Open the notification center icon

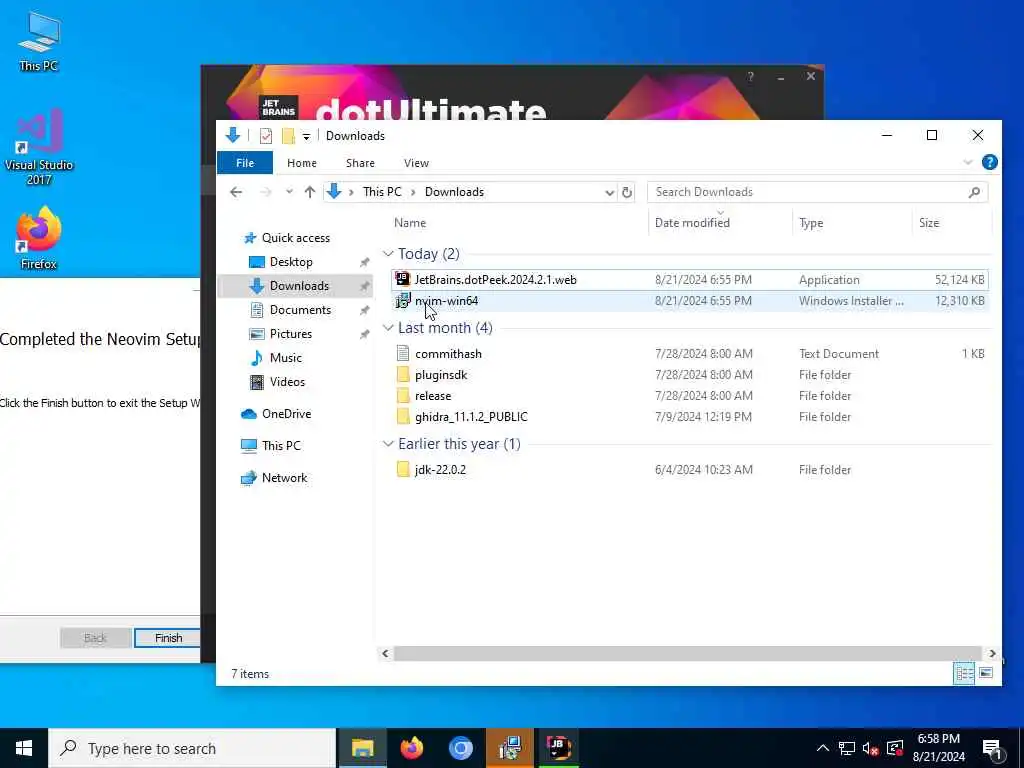pos(992,749)
